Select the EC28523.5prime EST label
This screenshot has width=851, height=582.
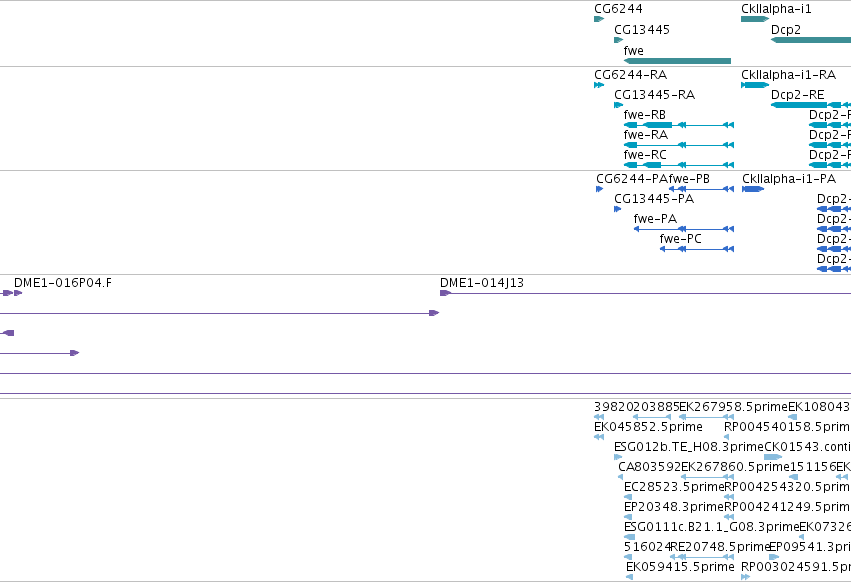674,488
